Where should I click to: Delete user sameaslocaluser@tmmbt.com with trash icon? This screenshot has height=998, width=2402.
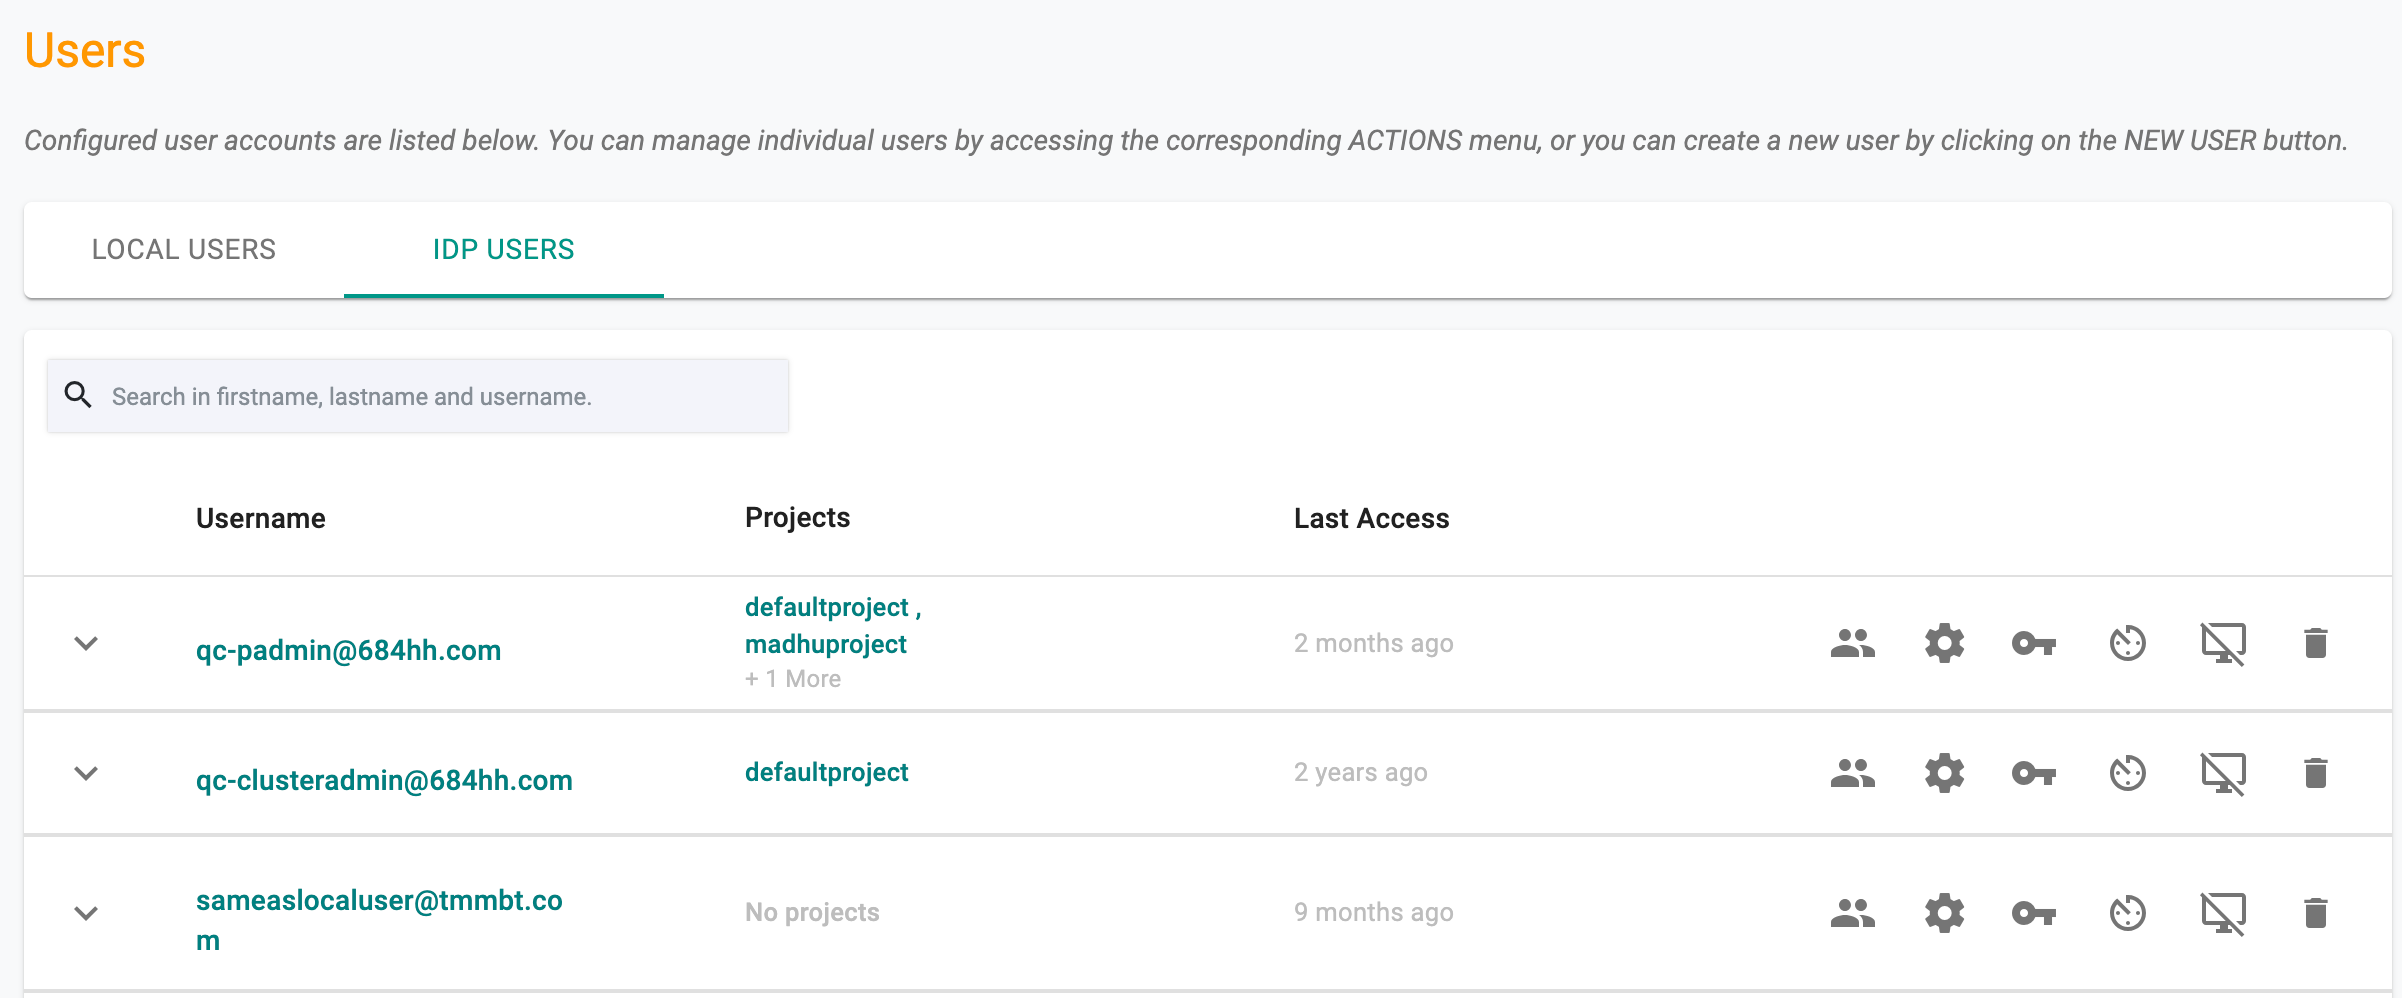coord(2316,913)
